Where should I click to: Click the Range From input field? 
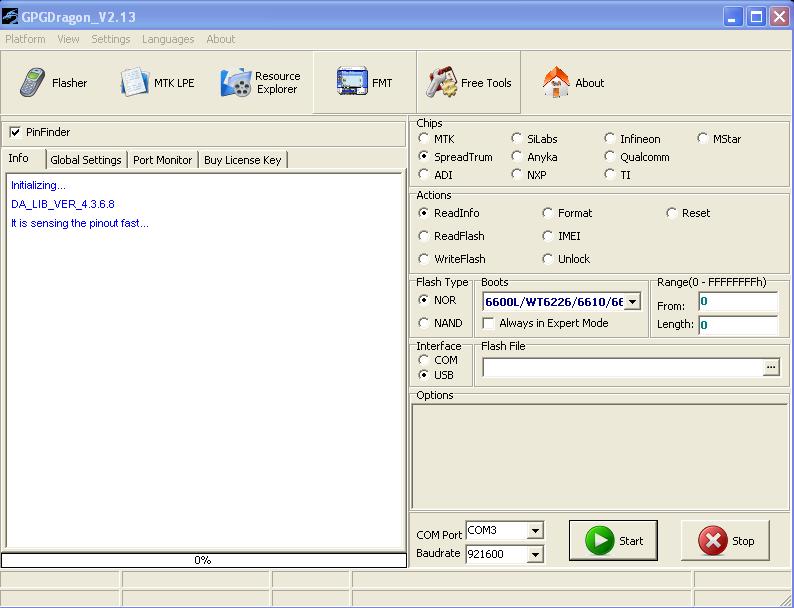737,302
